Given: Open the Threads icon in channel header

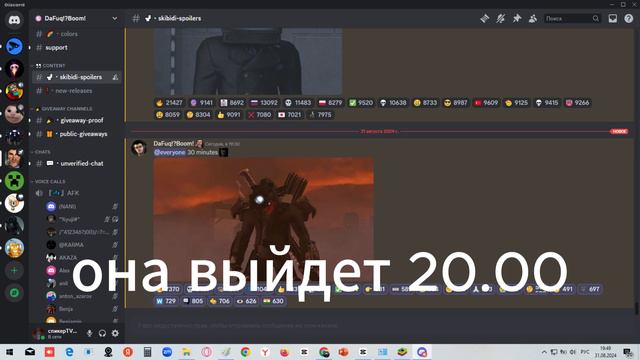Looking at the screenshot, I should pos(484,18).
